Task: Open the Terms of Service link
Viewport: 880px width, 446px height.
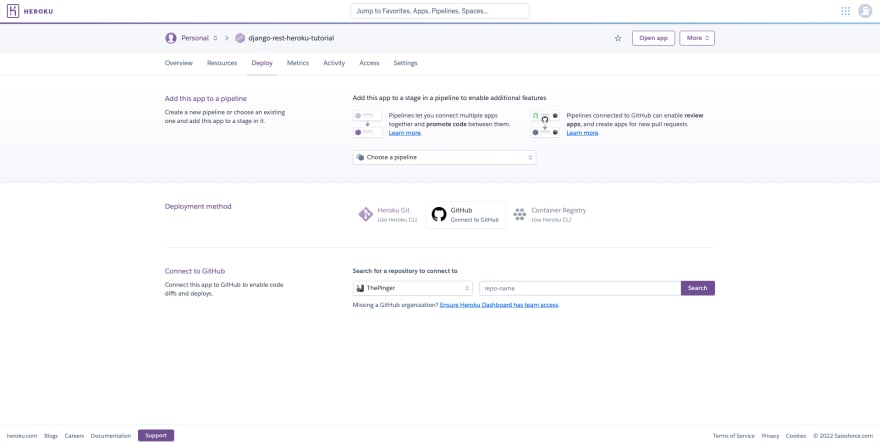Action: click(x=734, y=436)
